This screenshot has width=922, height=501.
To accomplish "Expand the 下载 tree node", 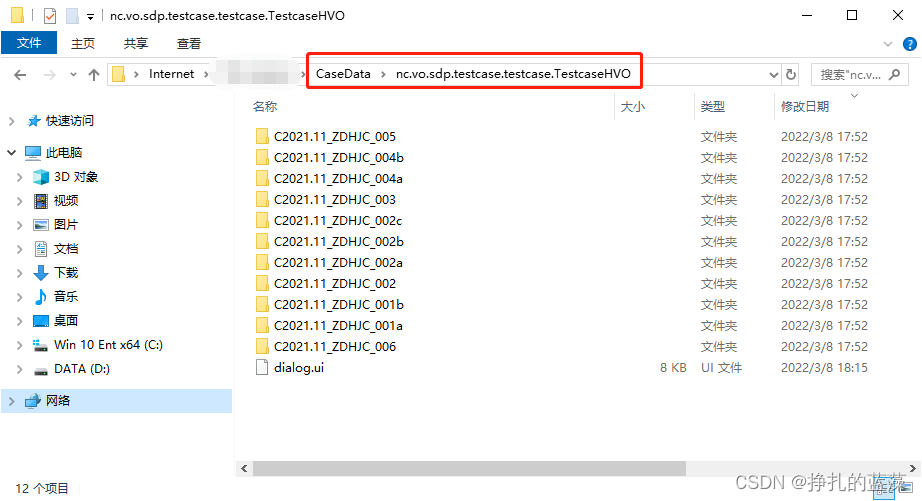I will tap(19, 273).
